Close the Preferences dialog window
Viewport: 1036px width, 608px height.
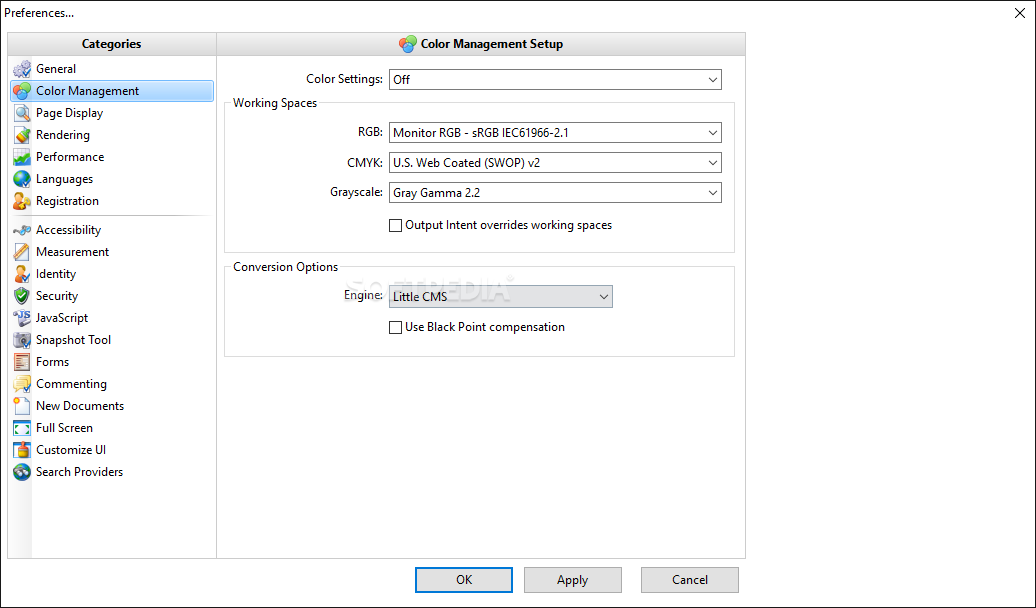point(1018,12)
